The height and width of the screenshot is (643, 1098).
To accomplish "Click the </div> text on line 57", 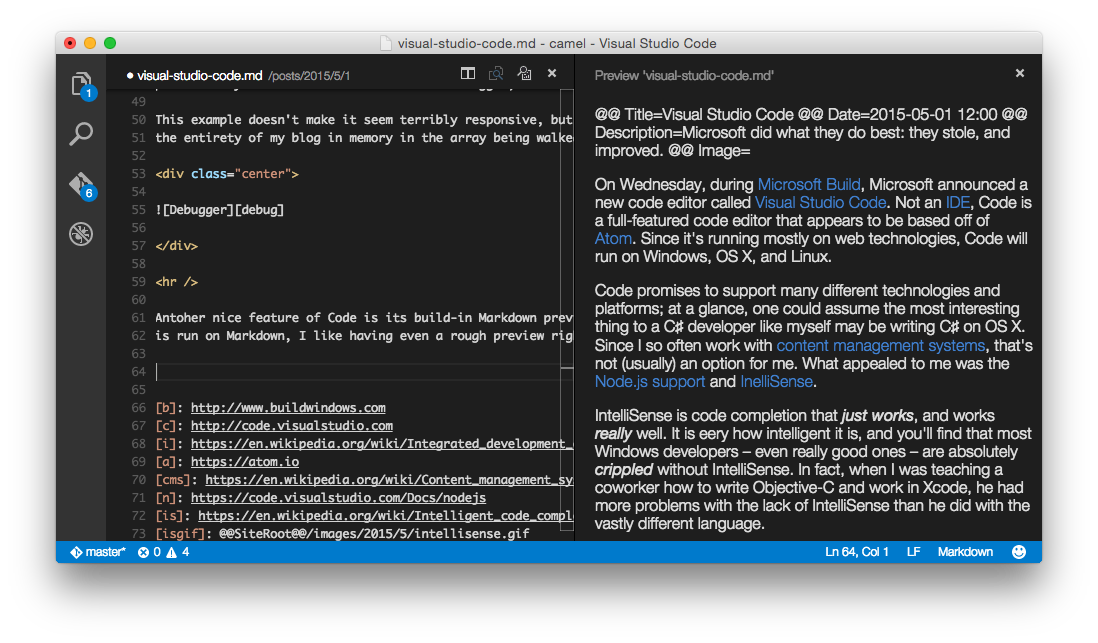I will 176,246.
